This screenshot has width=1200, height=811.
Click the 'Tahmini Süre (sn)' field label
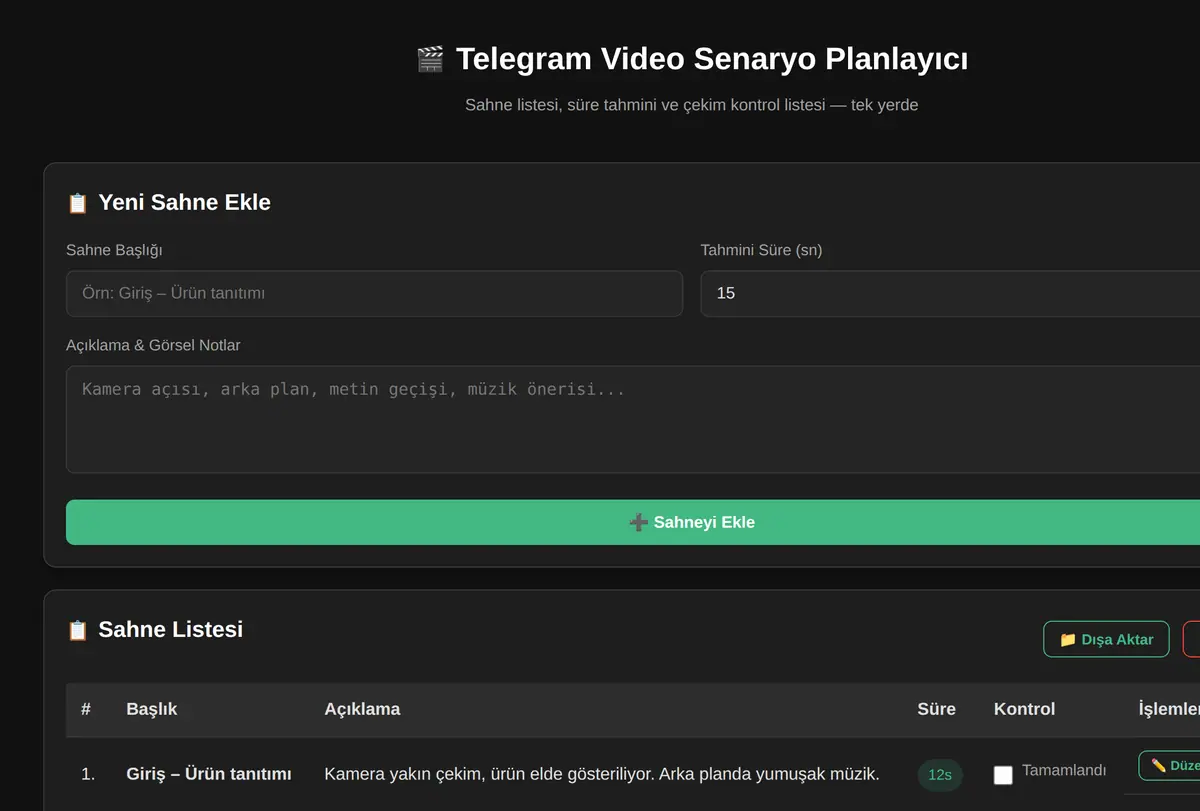pyautogui.click(x=761, y=250)
